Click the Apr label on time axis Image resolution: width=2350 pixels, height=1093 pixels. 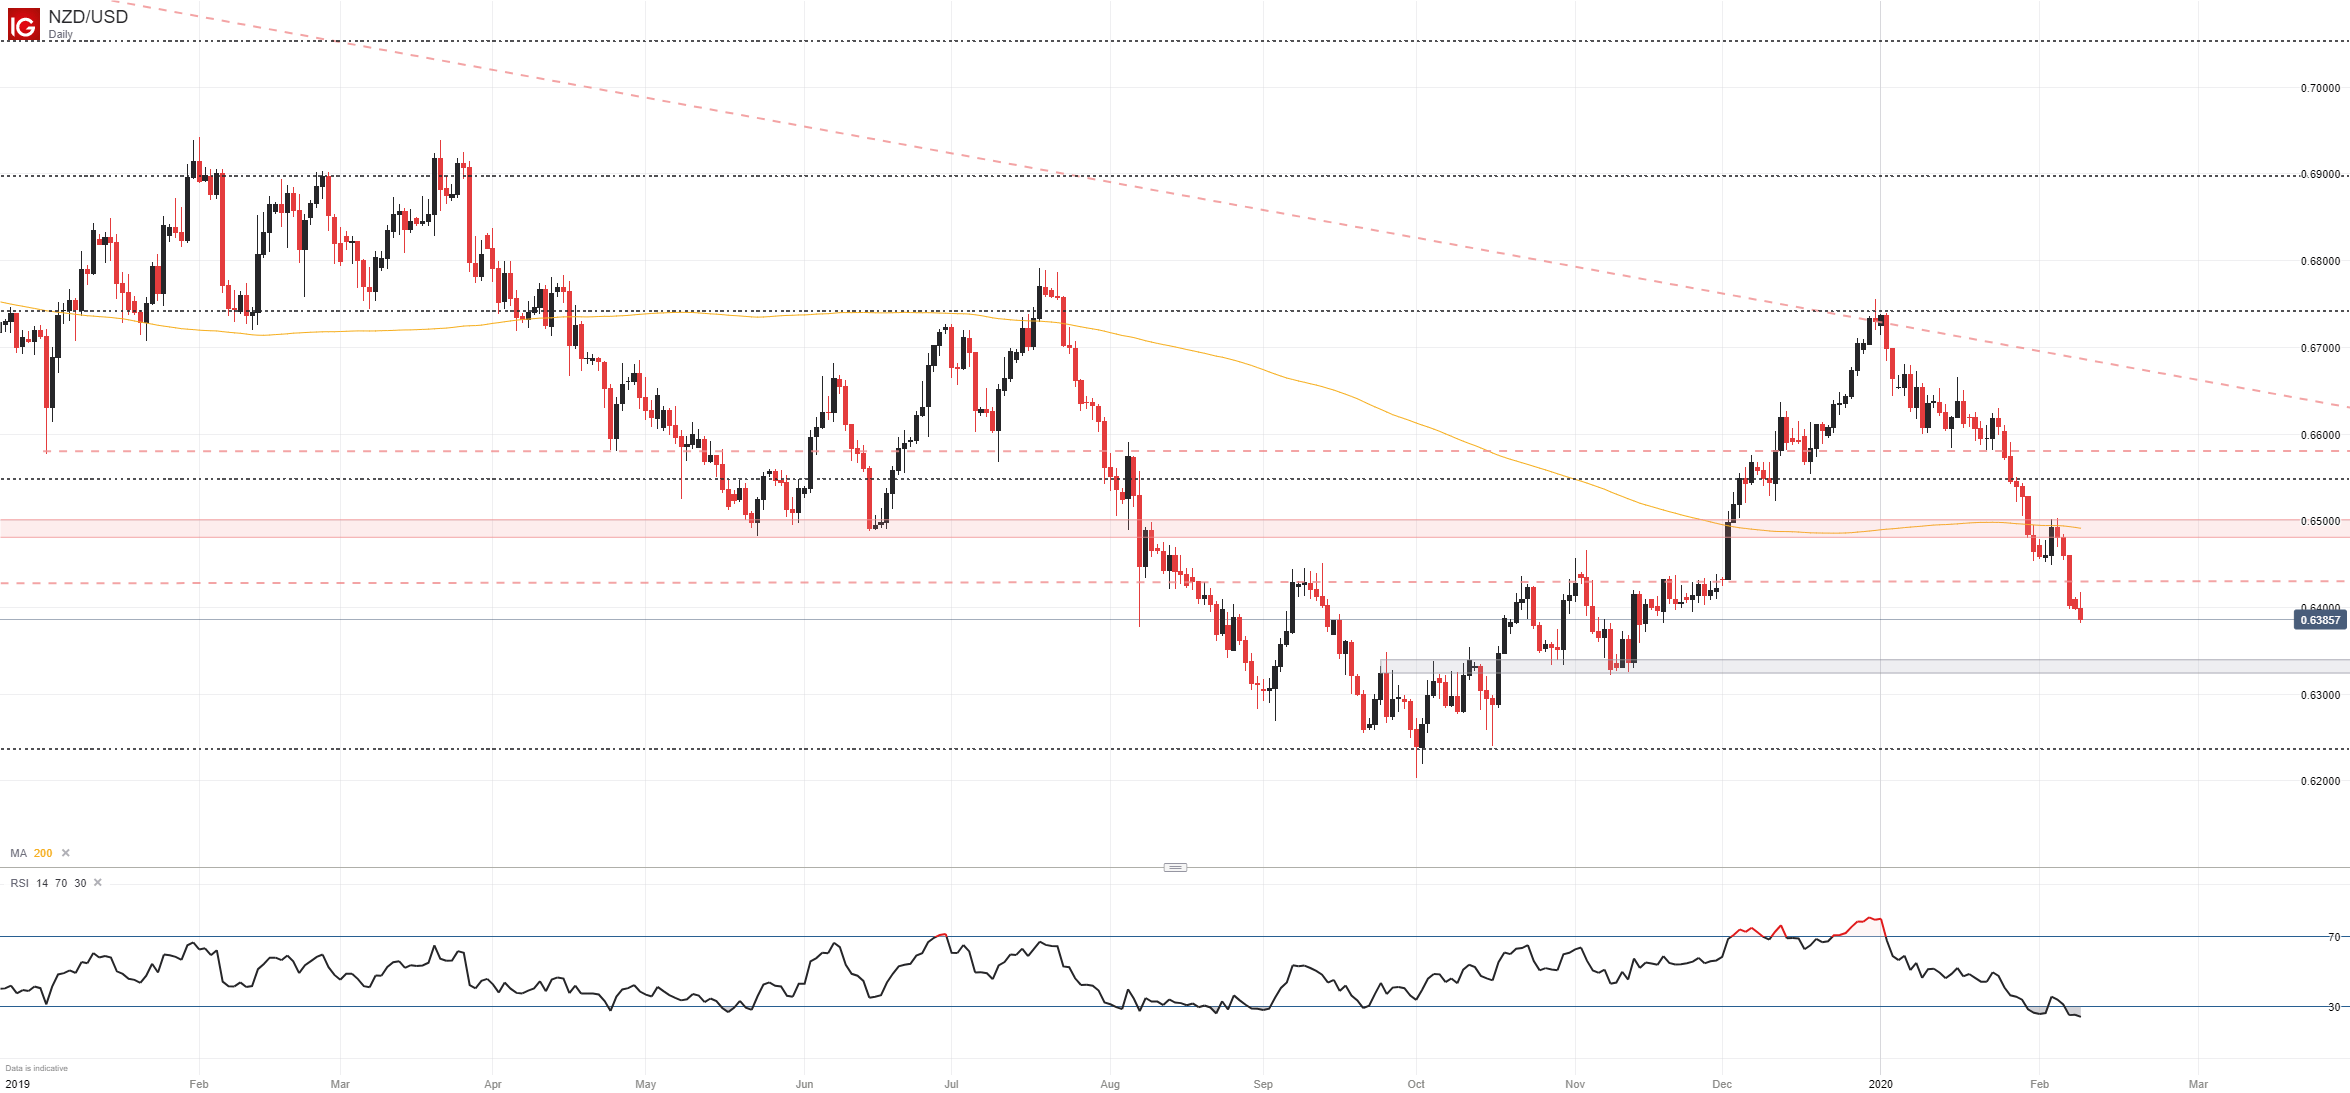point(493,1084)
